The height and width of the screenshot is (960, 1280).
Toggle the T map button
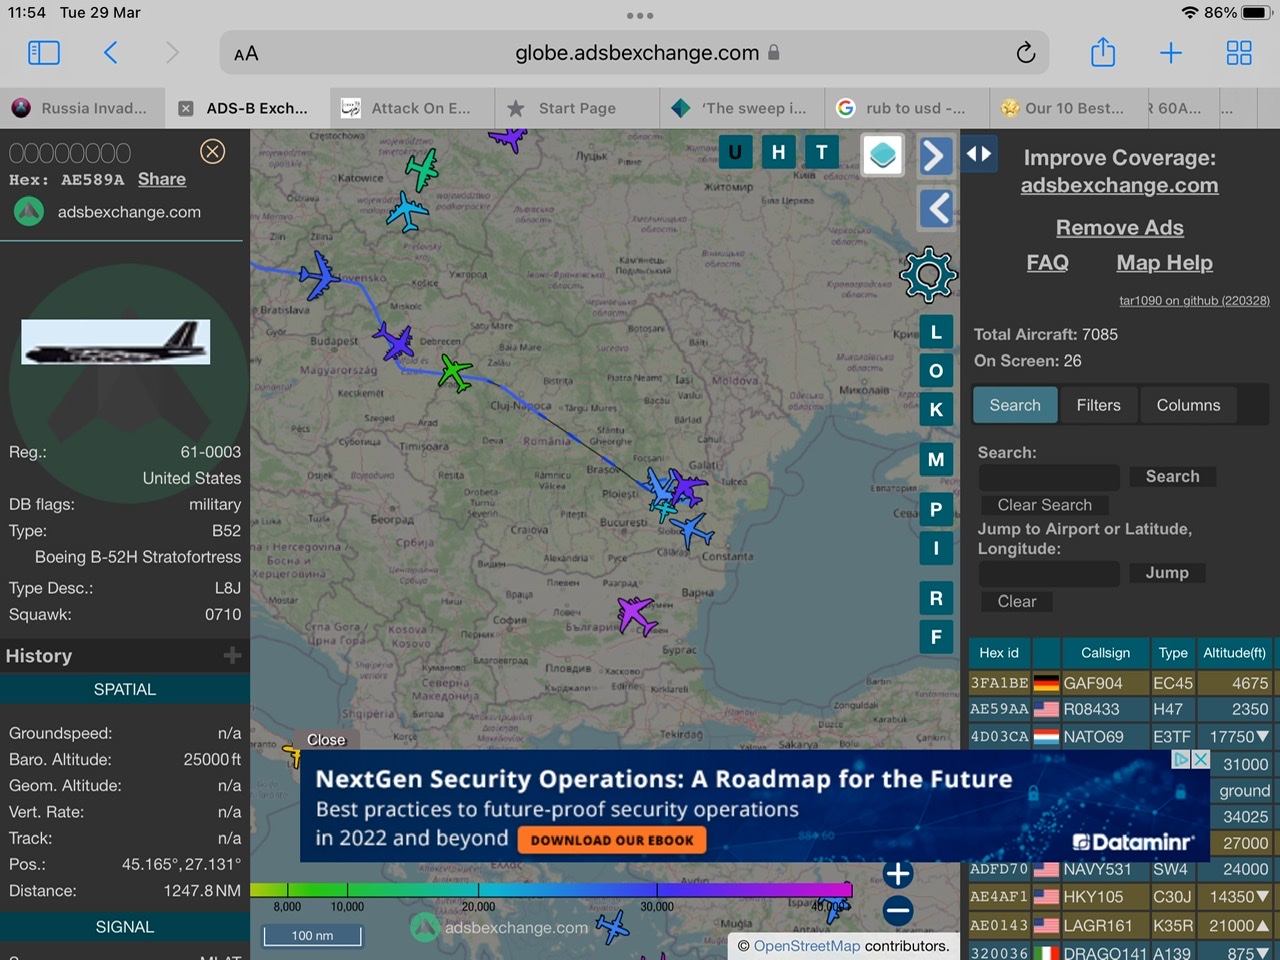coord(822,152)
